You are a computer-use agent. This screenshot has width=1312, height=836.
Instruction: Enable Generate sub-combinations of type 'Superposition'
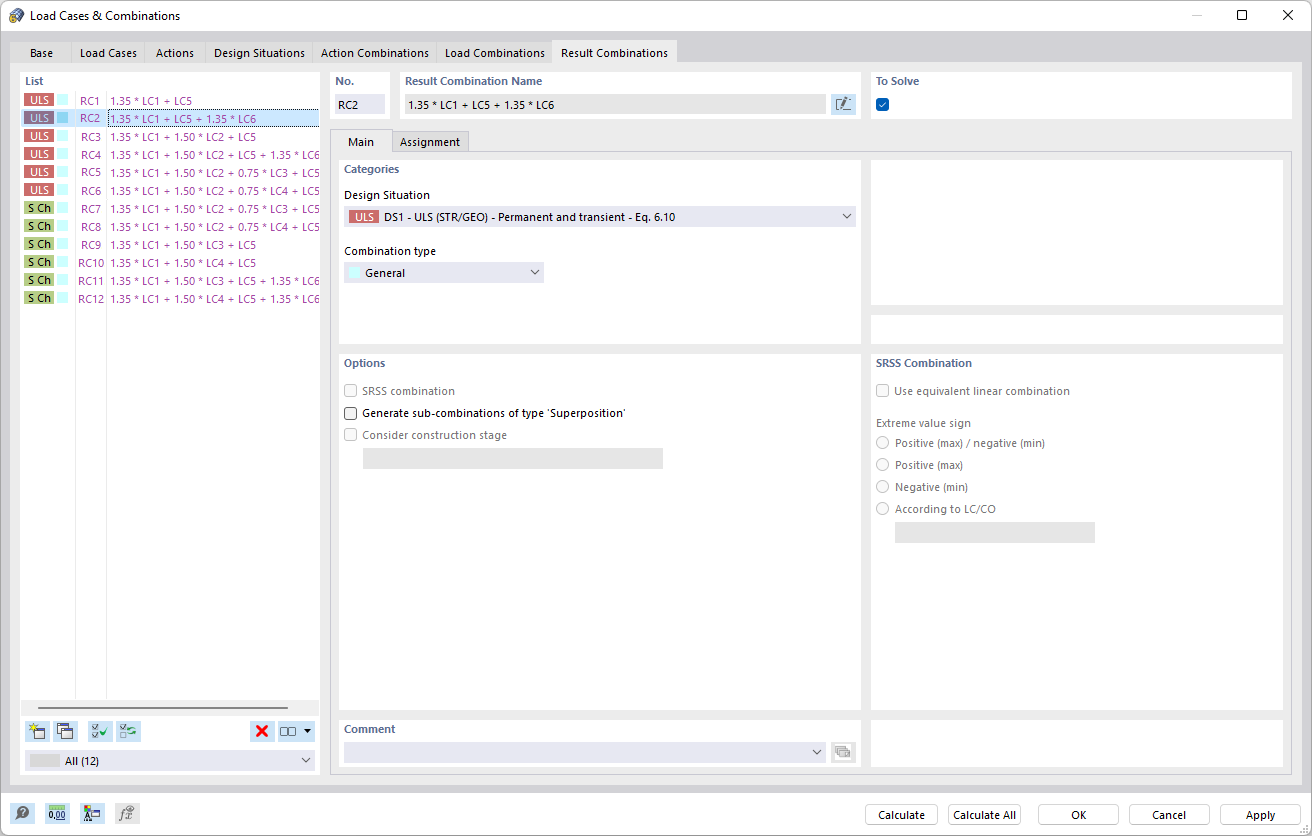coord(350,413)
